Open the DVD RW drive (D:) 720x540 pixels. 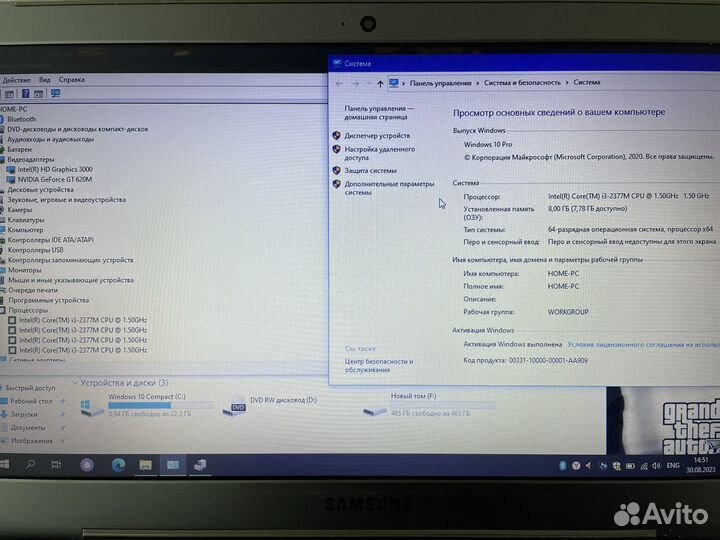[x=270, y=405]
